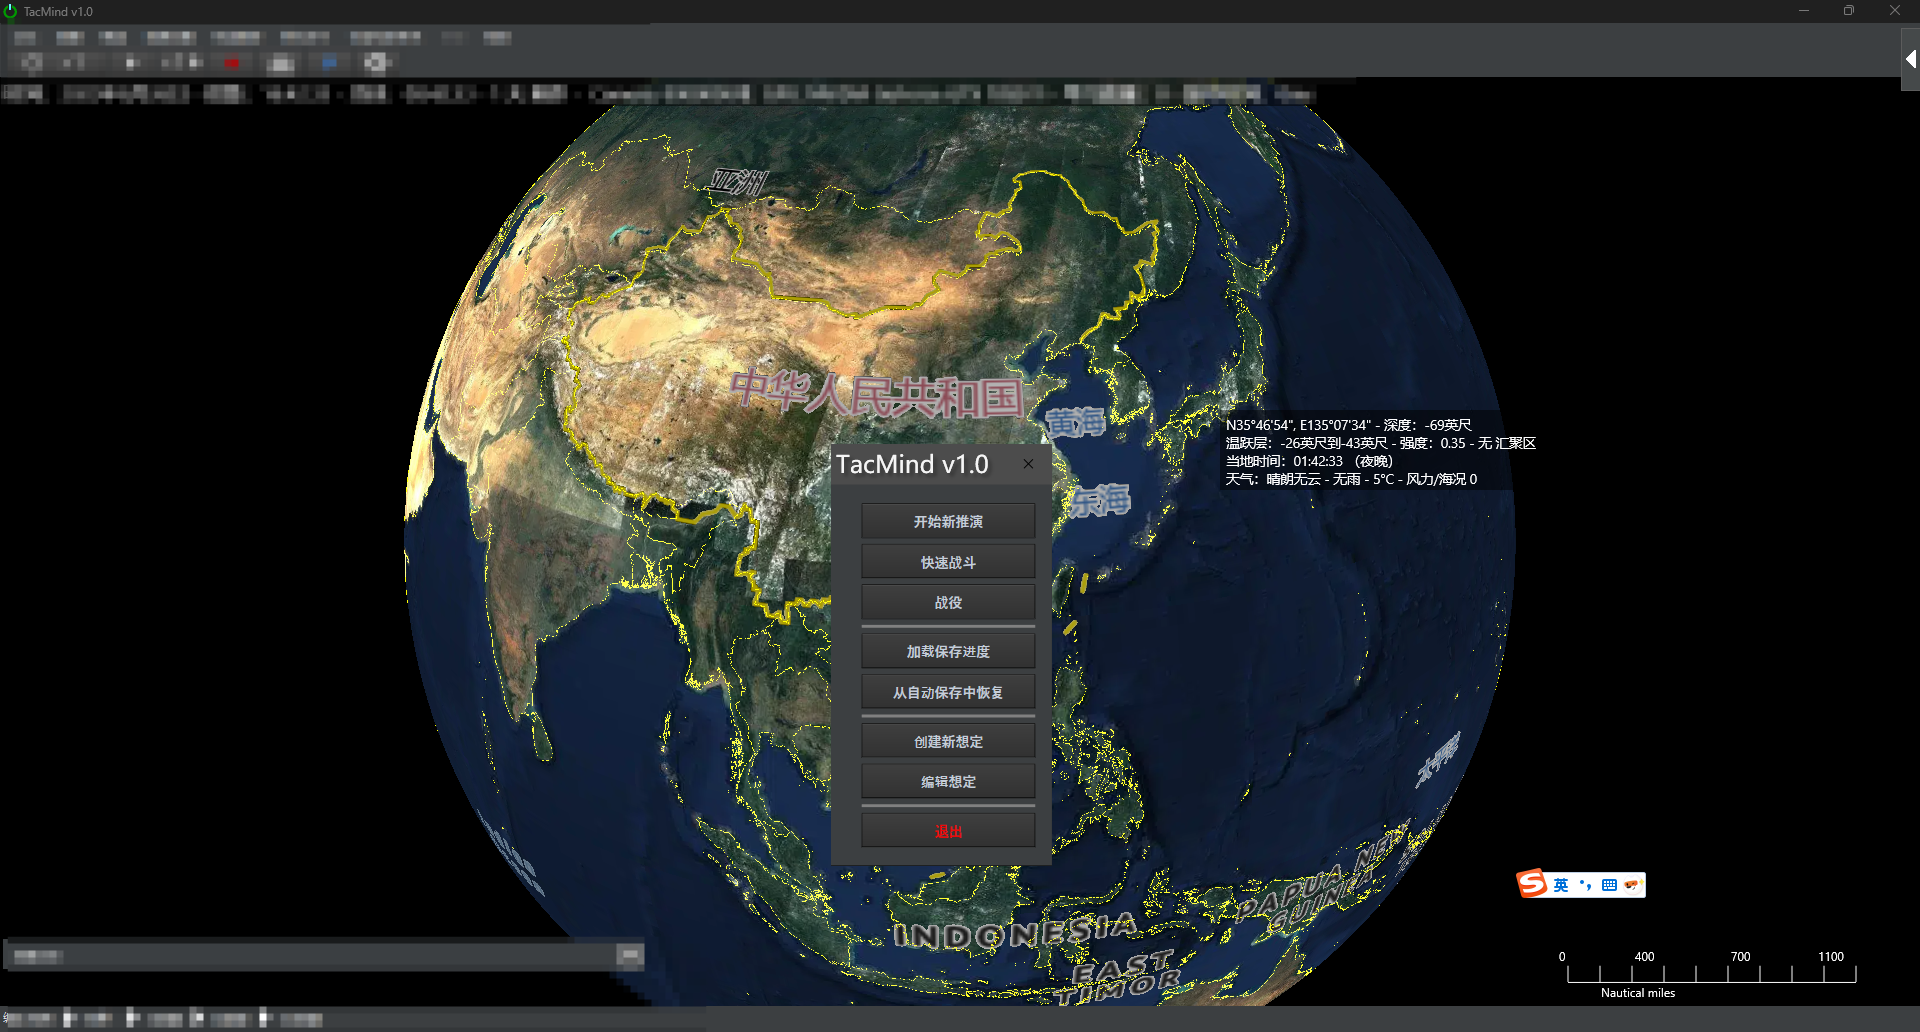This screenshot has width=1920, height=1032.
Task: Click 从自动保存中恢复 to restore autosave
Action: [948, 692]
